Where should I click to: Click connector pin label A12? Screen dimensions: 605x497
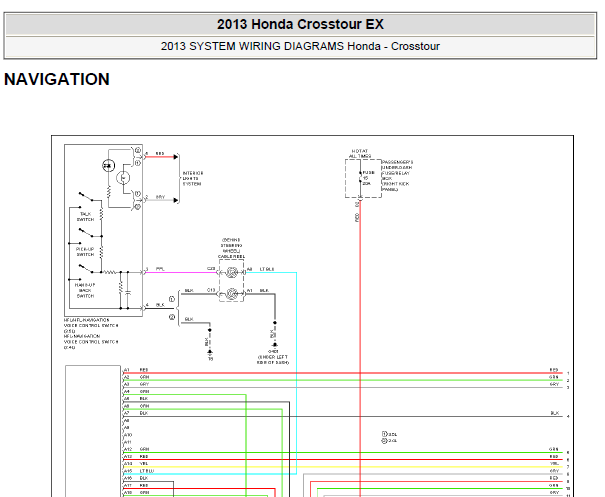(x=128, y=449)
